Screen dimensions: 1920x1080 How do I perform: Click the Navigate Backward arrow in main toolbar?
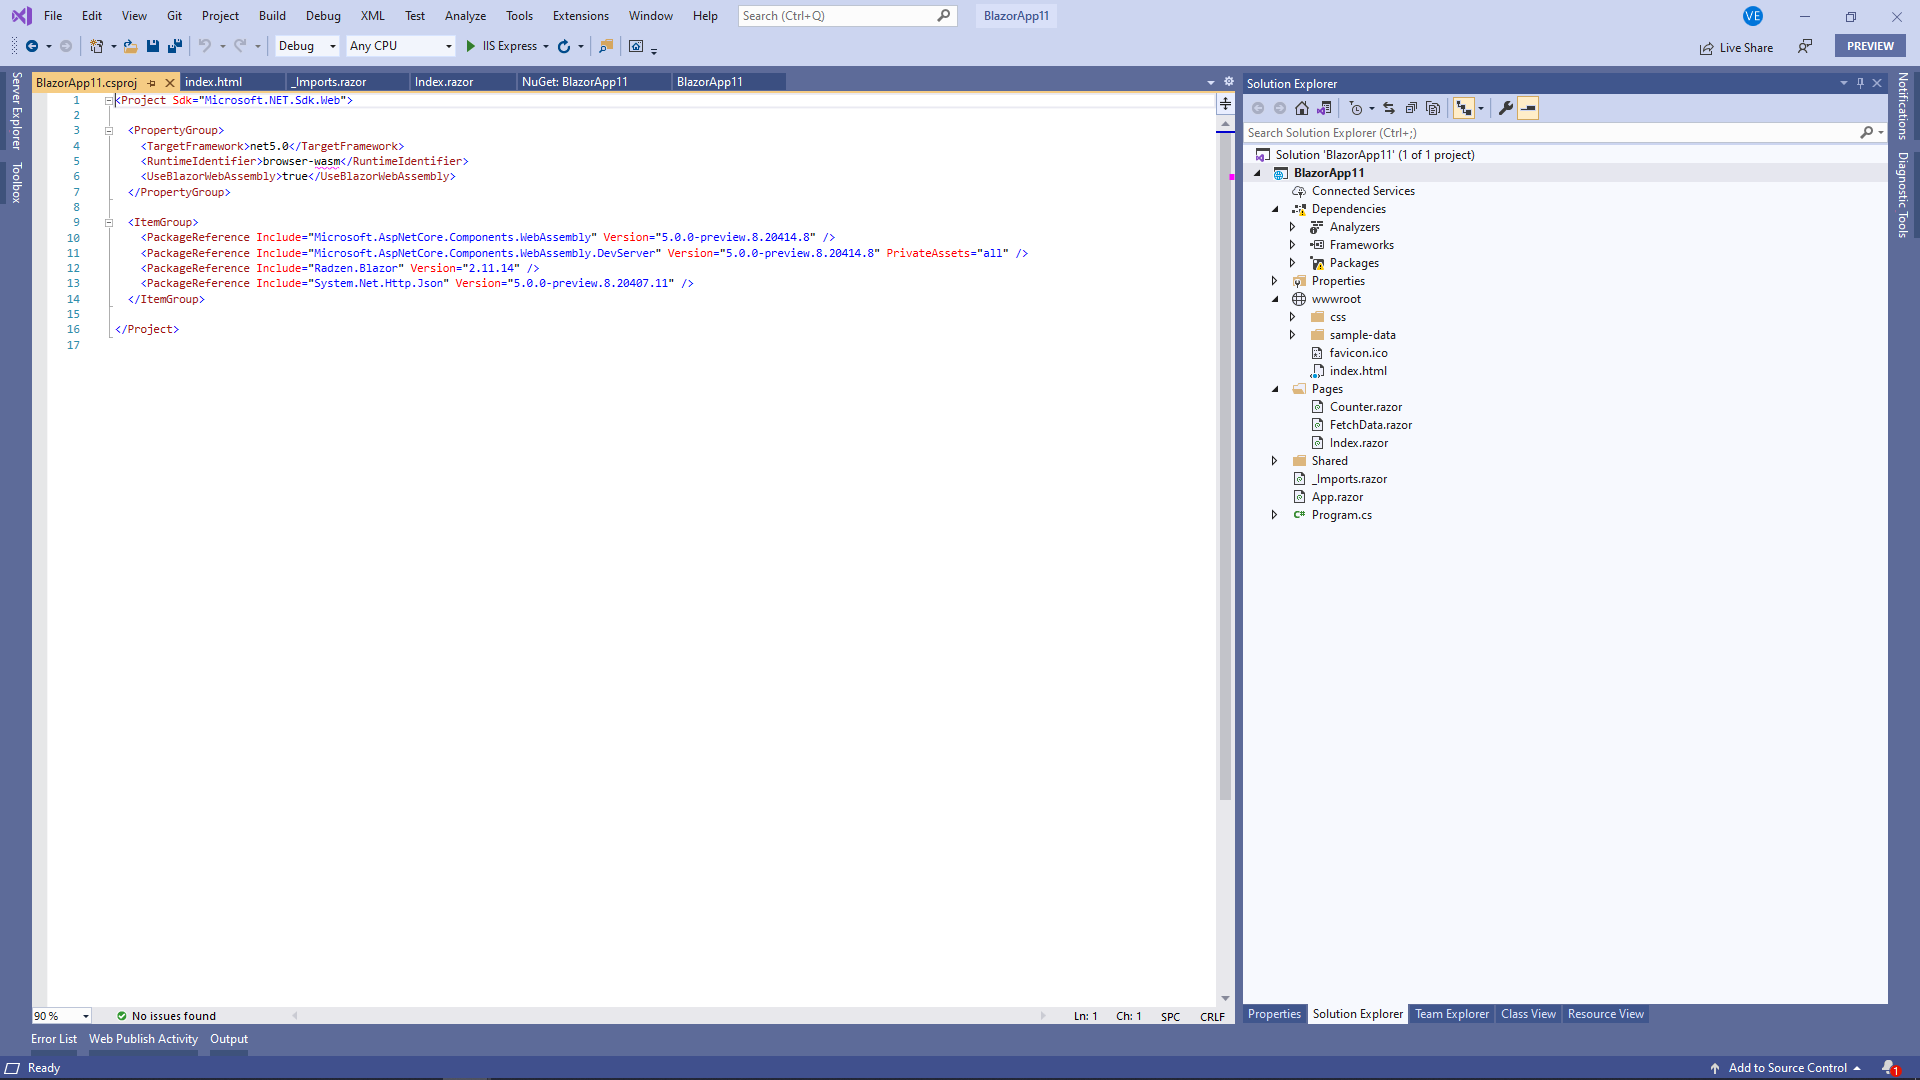[x=32, y=46]
